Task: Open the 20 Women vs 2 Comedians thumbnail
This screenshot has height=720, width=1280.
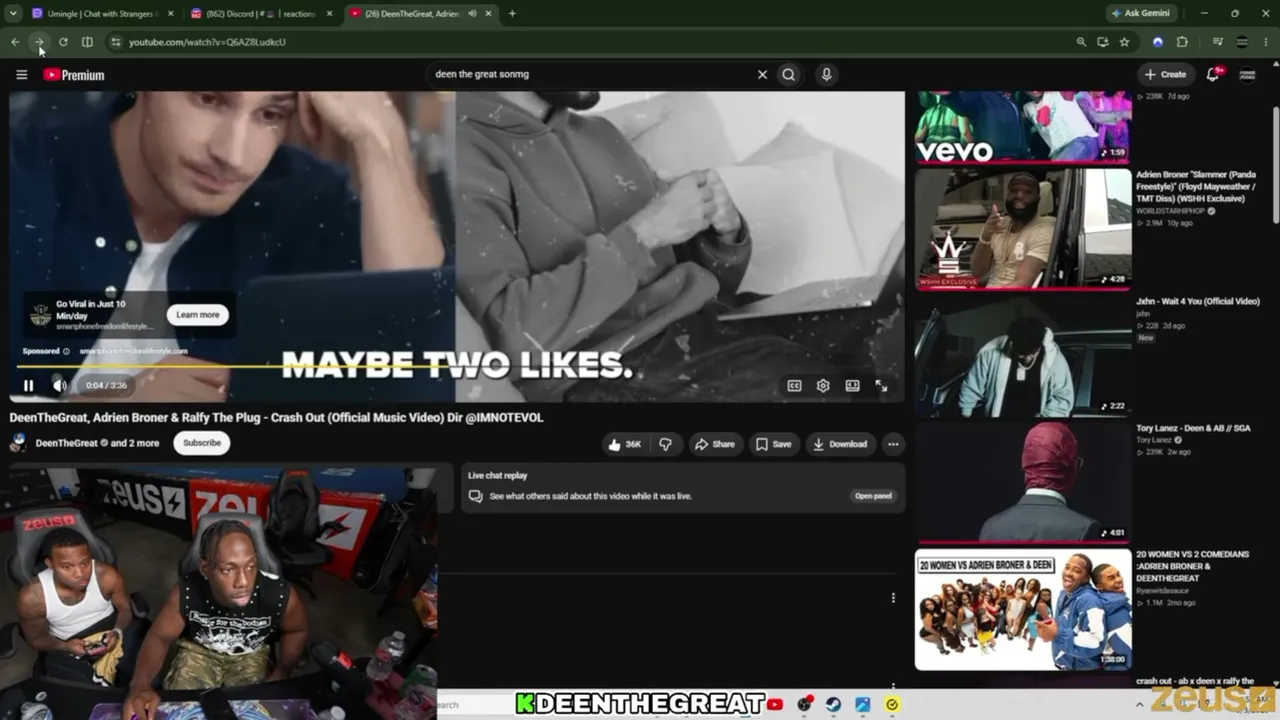Action: [1023, 609]
